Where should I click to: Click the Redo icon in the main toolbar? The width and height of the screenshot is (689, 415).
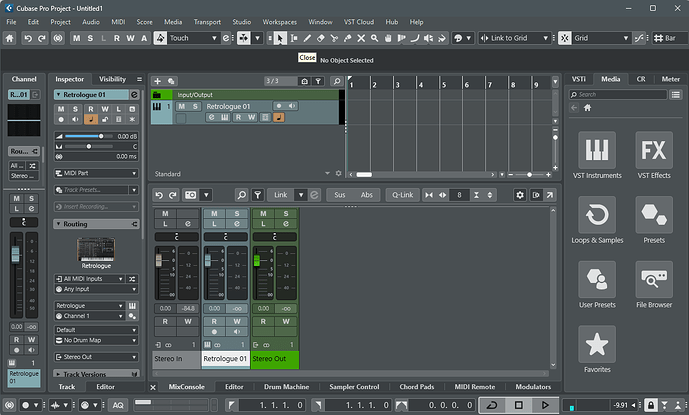[x=42, y=38]
